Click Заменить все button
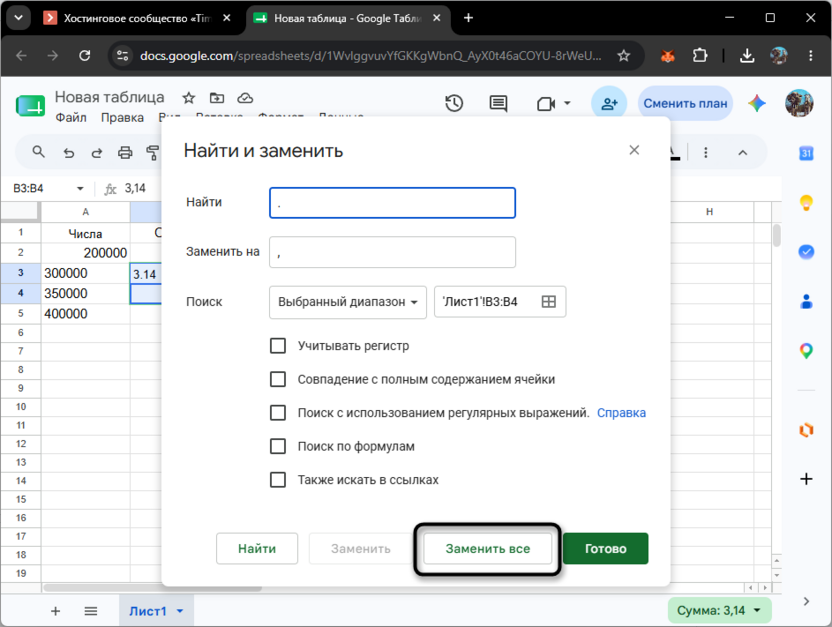 pos(488,548)
